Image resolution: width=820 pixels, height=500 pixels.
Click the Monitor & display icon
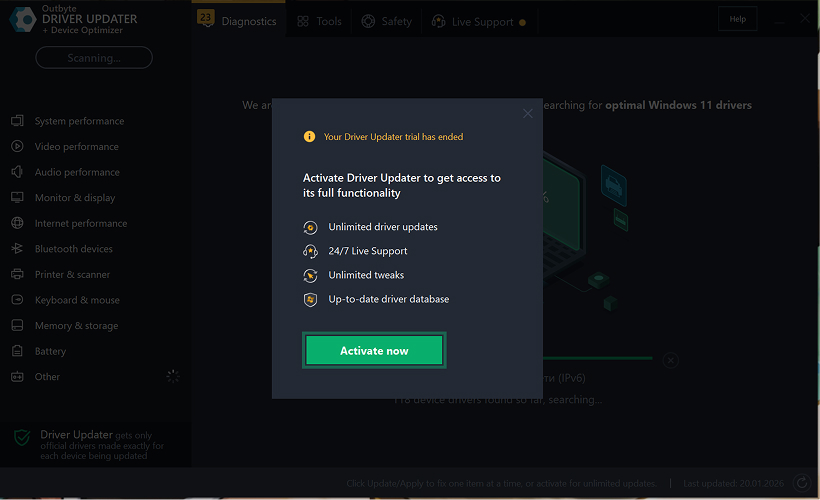click(x=17, y=198)
